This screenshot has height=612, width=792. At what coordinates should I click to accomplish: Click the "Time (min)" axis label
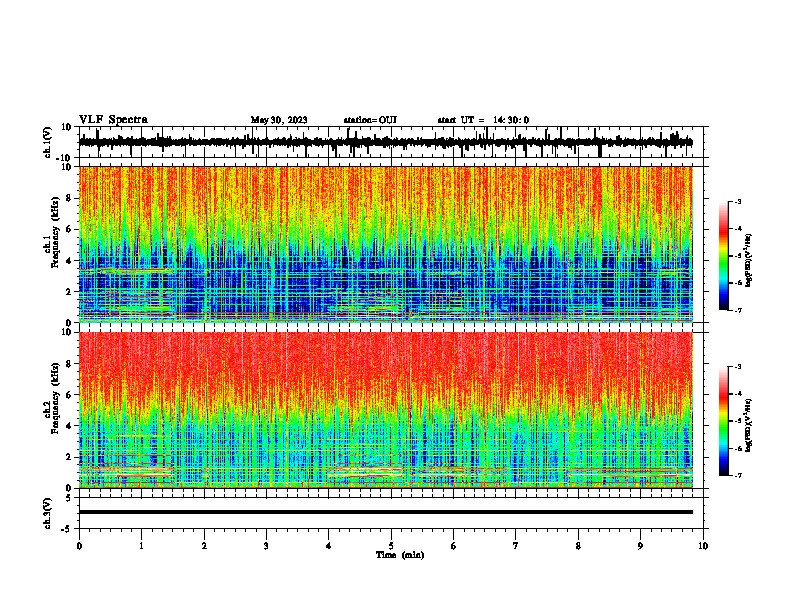pyautogui.click(x=400, y=555)
